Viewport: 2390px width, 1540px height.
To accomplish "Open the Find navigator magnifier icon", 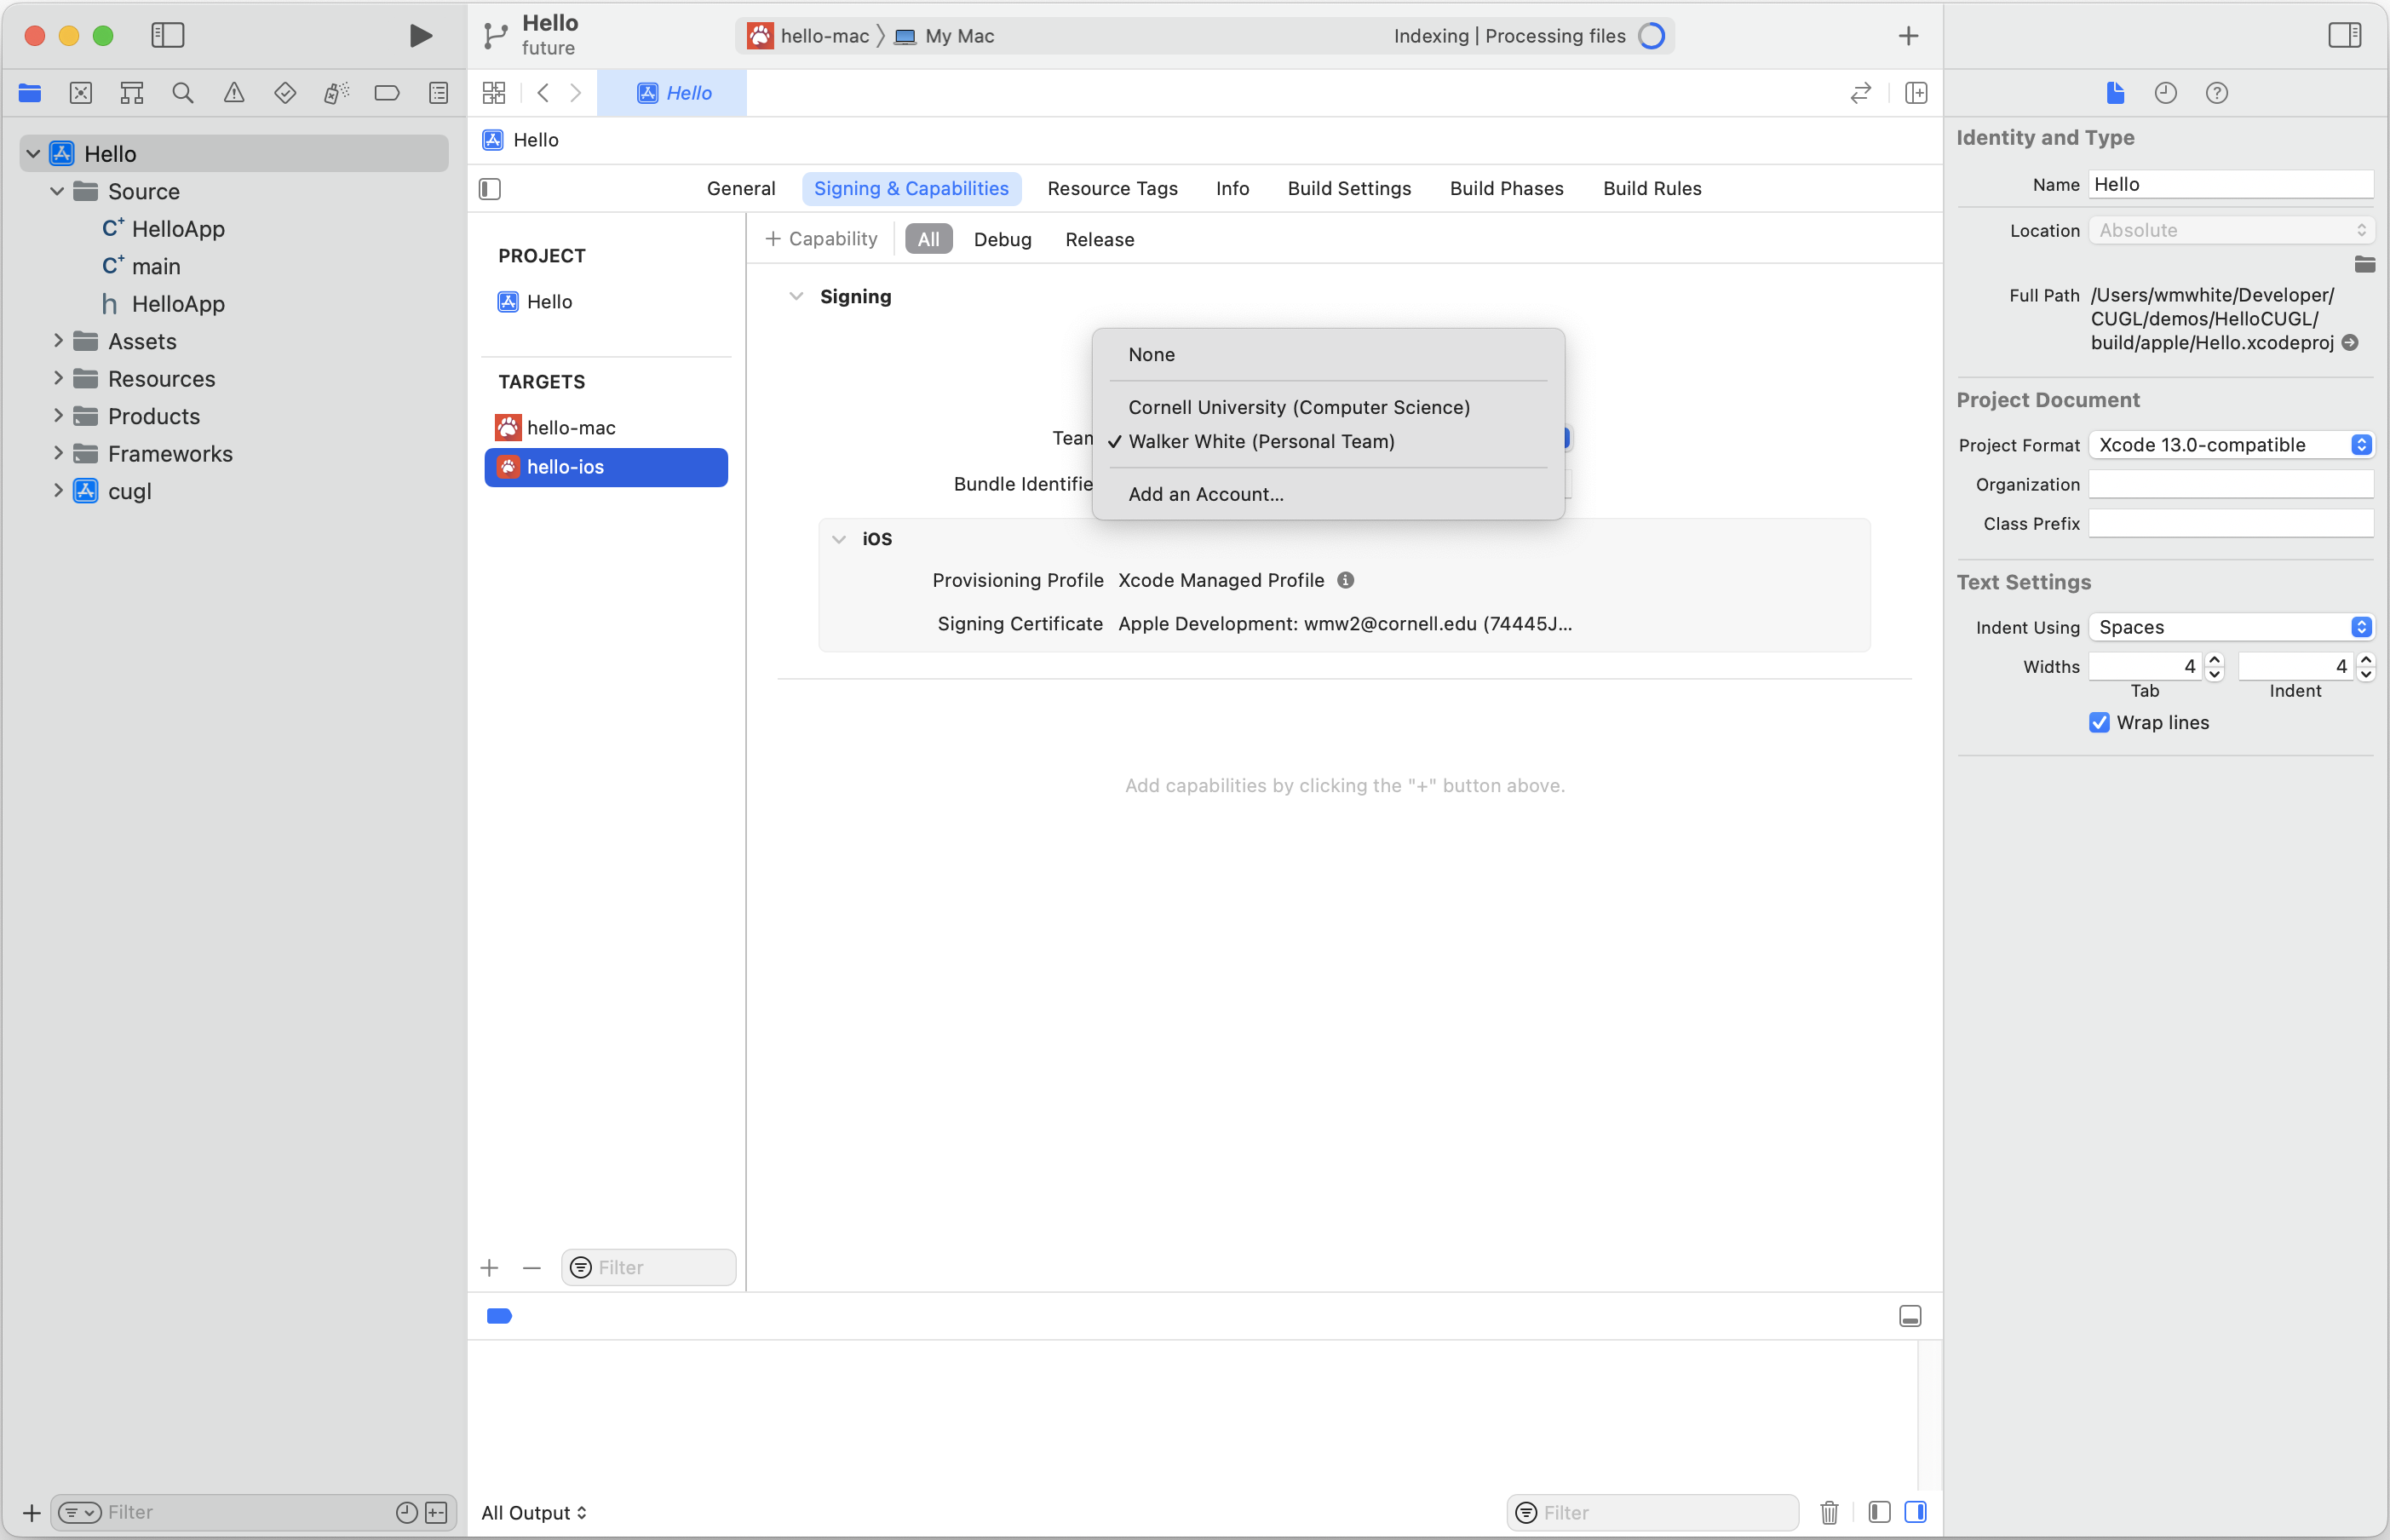I will (x=182, y=93).
